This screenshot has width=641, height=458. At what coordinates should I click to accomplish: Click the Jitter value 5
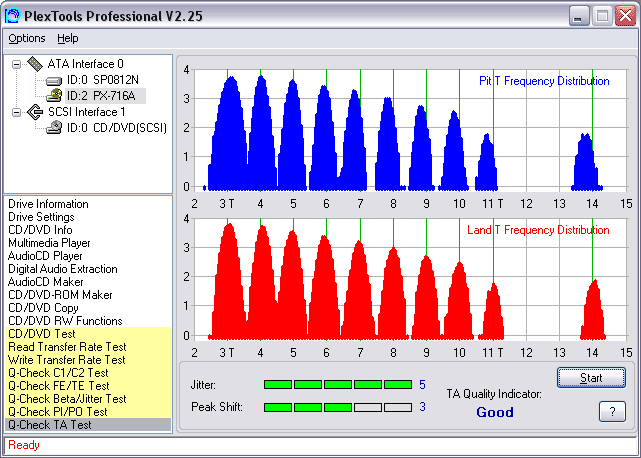click(422, 384)
